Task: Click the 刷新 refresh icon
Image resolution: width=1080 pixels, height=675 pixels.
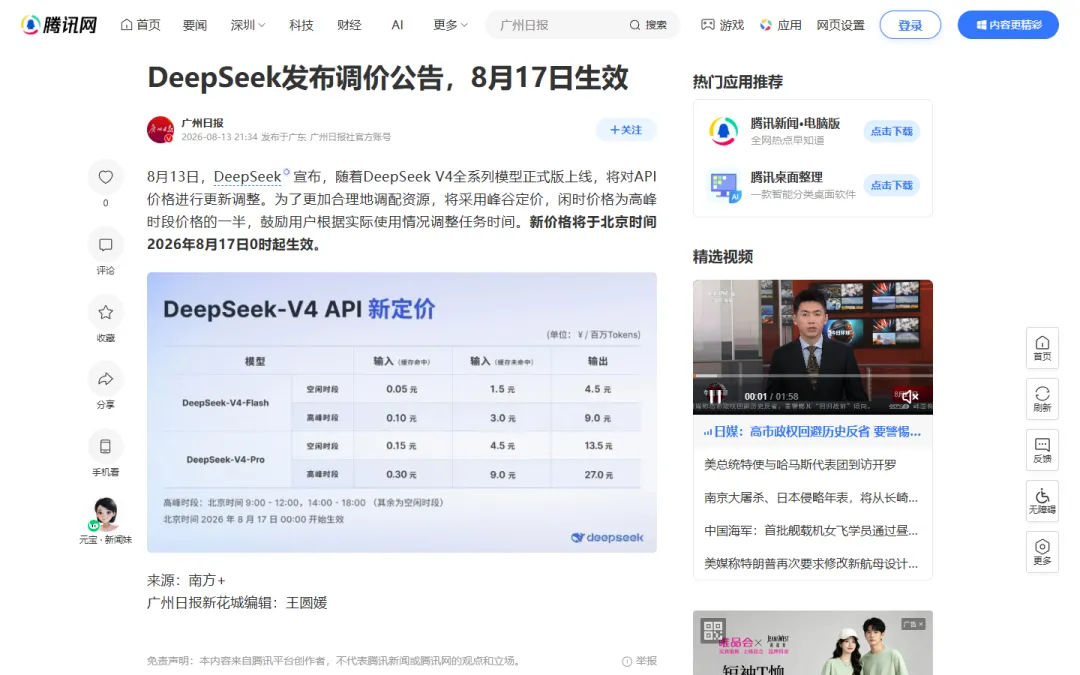Action: tap(1042, 399)
